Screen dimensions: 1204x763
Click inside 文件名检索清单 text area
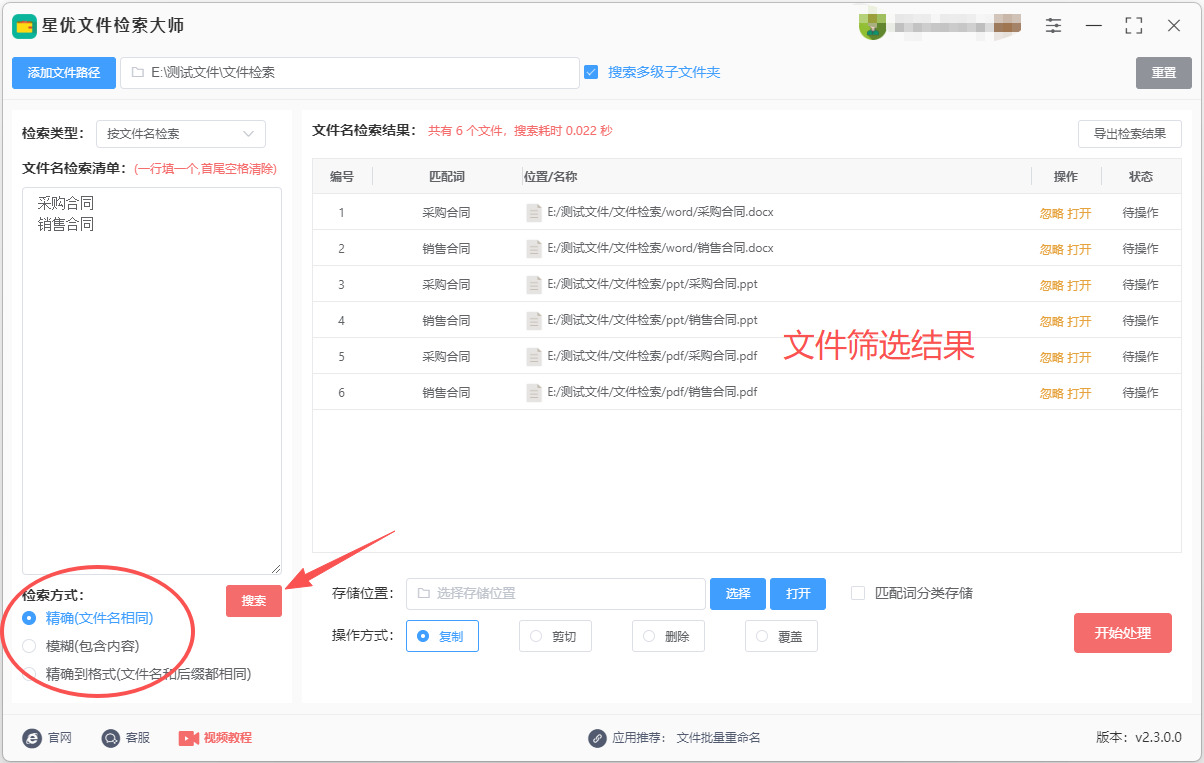152,381
